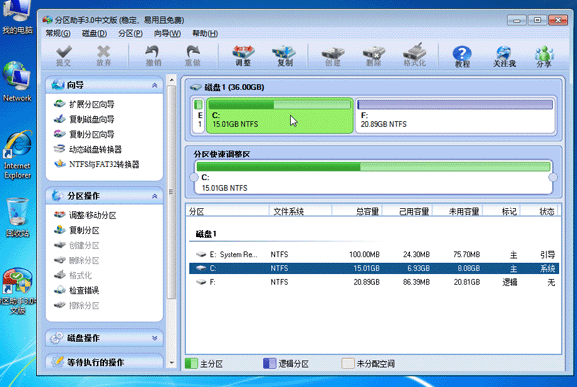Select the C: NTFS row in partition list

[374, 268]
